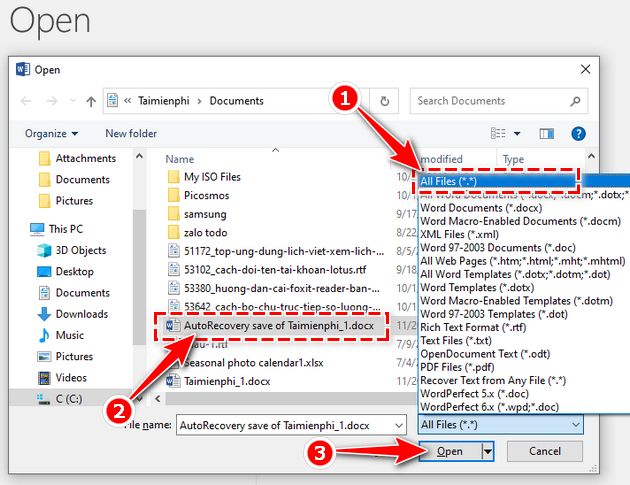Open the view options dropdown arrow
630x485 pixels.
pos(517,133)
